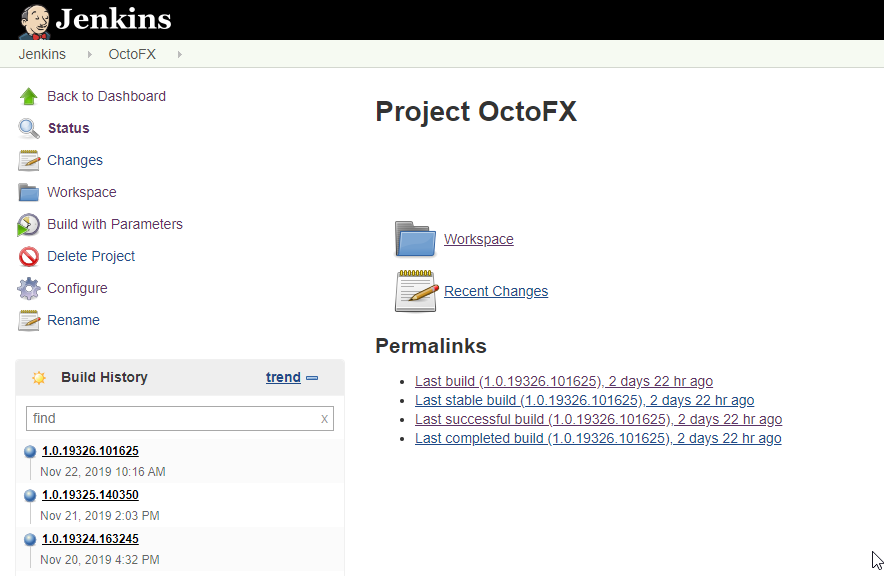Click the timestamp Nov 22, 2019 10:16 AM
The image size is (884, 576).
pos(103,472)
